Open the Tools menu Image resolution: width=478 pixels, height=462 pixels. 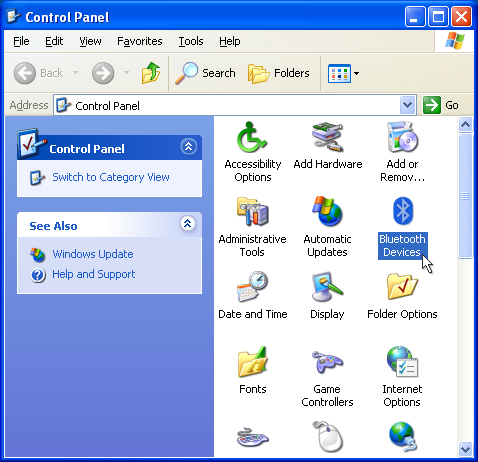pos(191,41)
